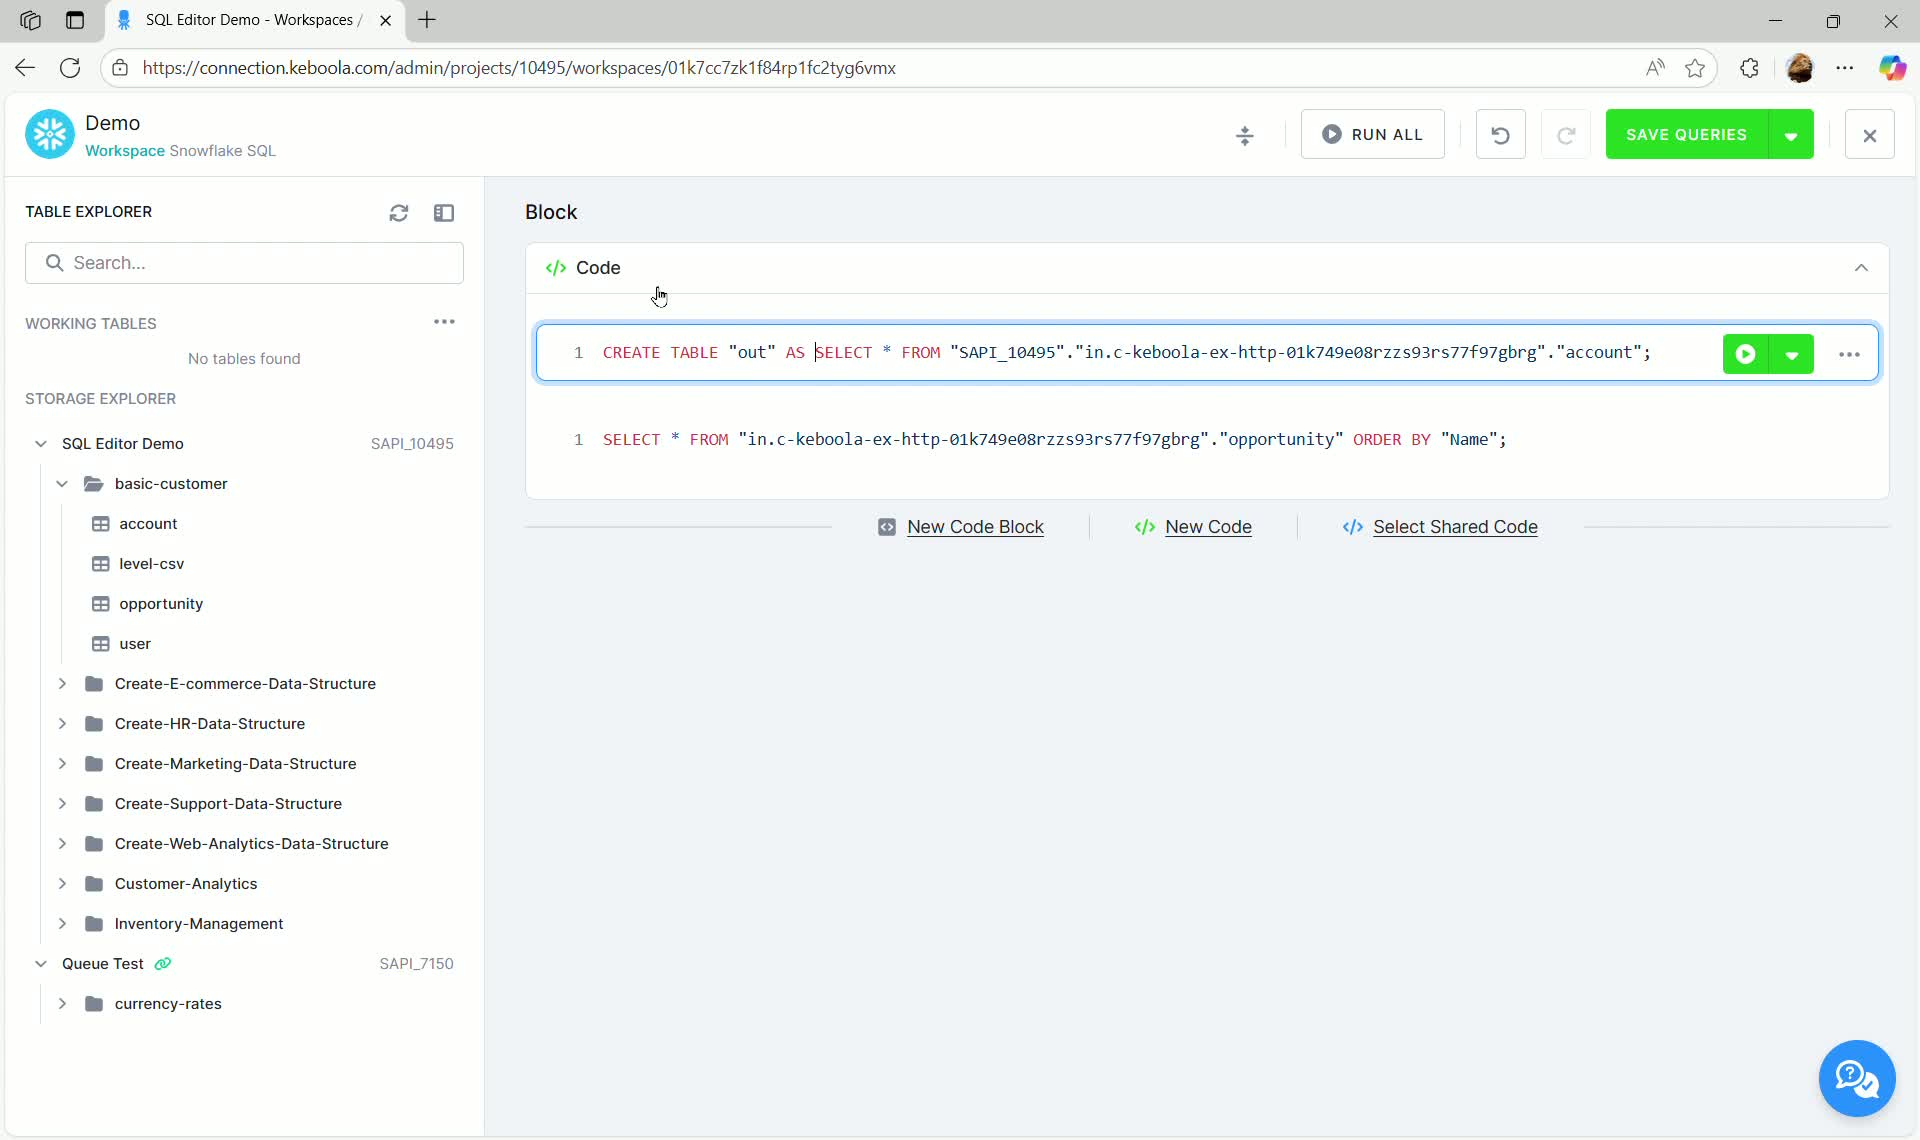
Task: Open run options dropdown next to green play button
Action: [x=1792, y=353]
